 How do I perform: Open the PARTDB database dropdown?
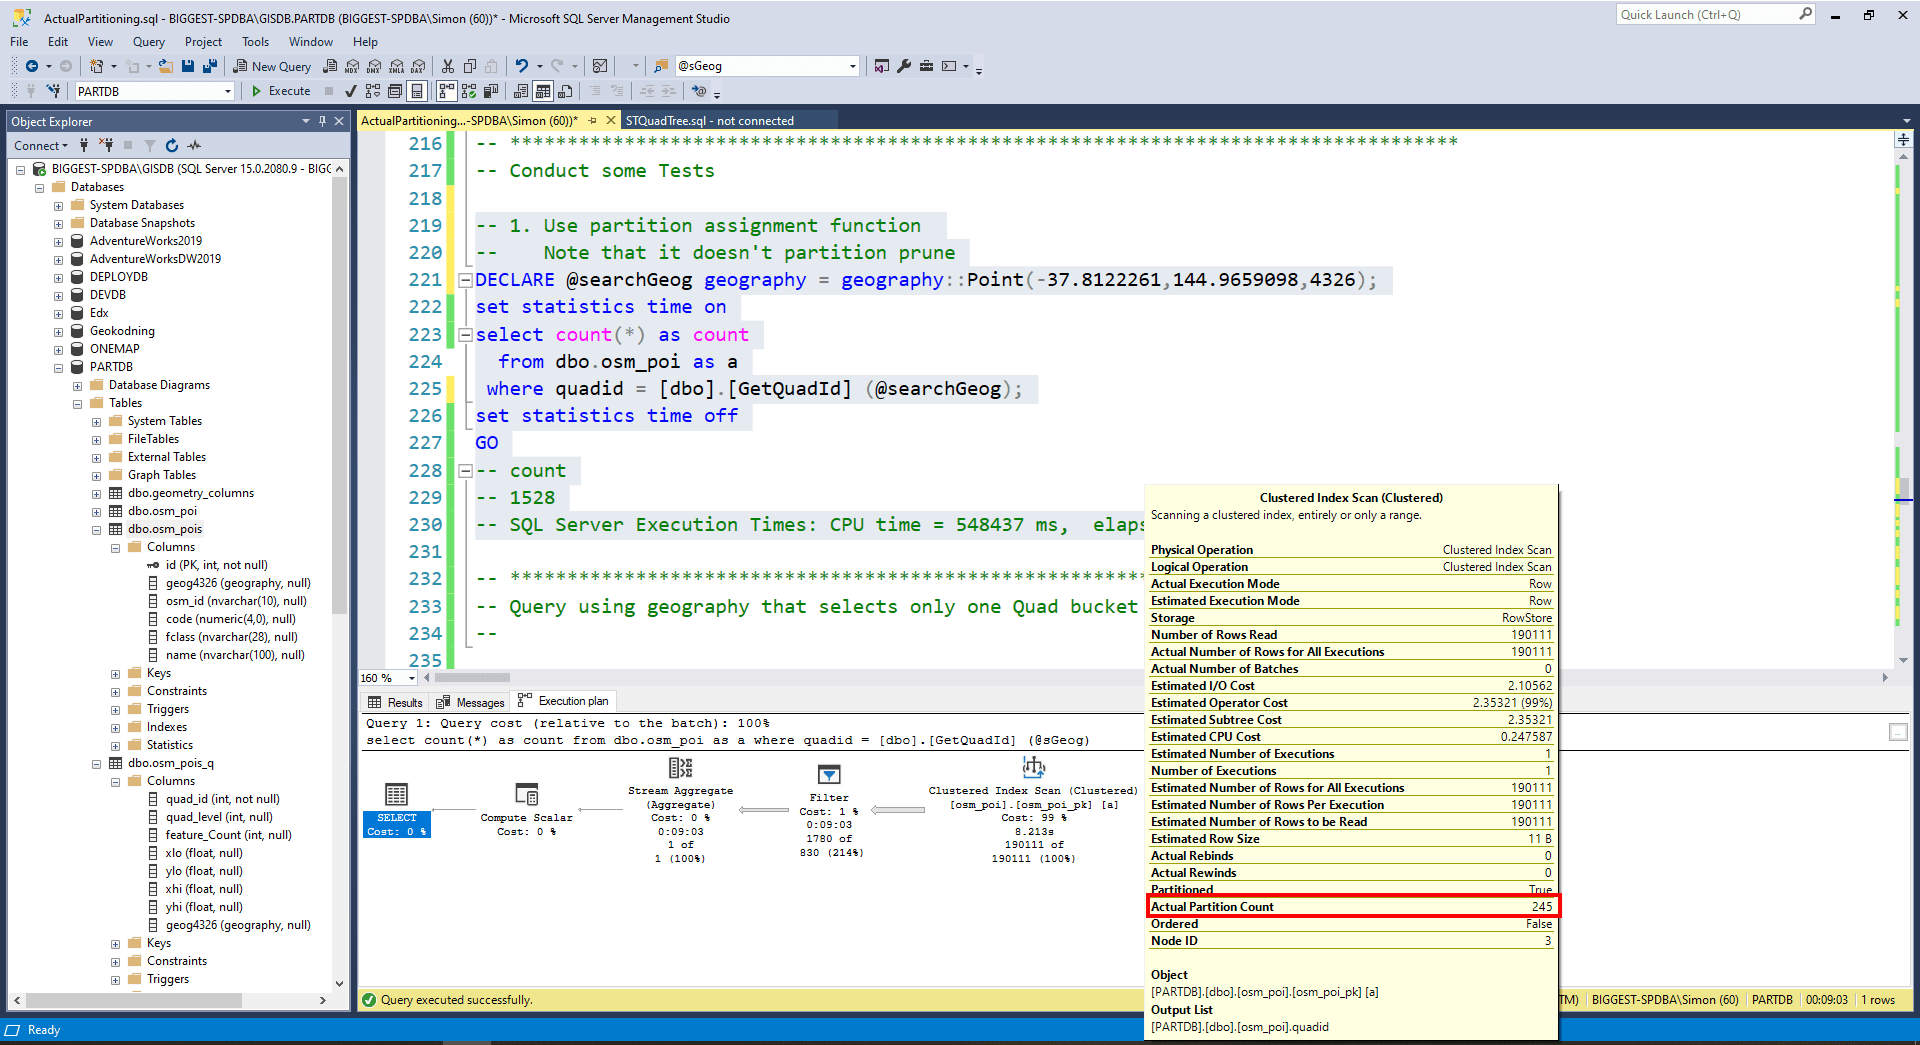click(x=229, y=91)
